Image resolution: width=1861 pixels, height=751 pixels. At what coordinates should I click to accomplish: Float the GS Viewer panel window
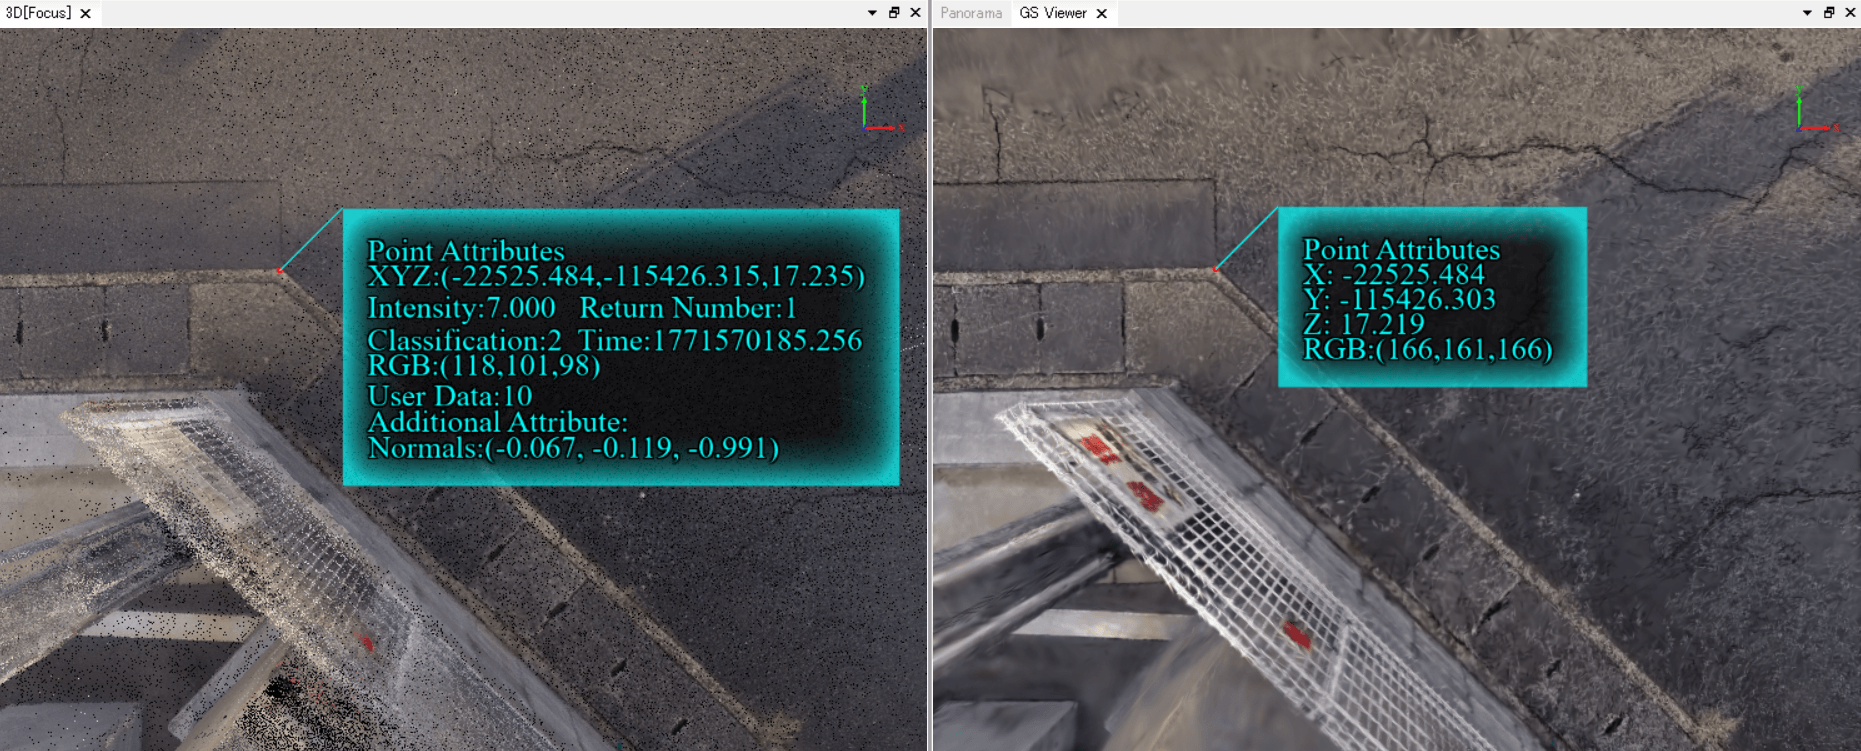pos(1829,13)
